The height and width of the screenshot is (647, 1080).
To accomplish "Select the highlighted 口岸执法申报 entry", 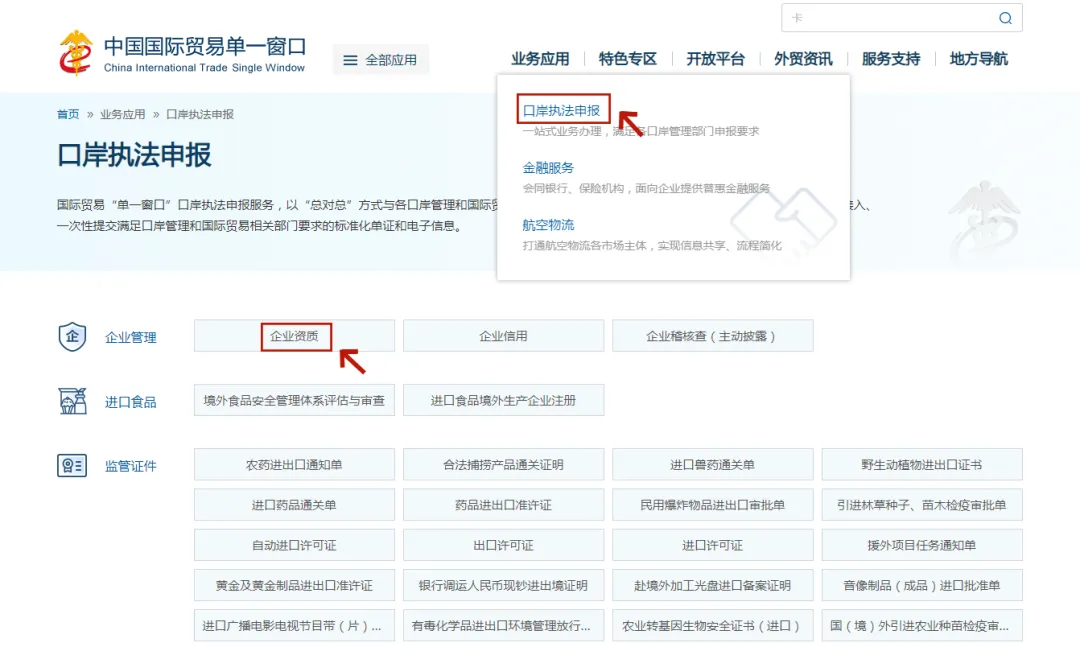I will click(563, 110).
